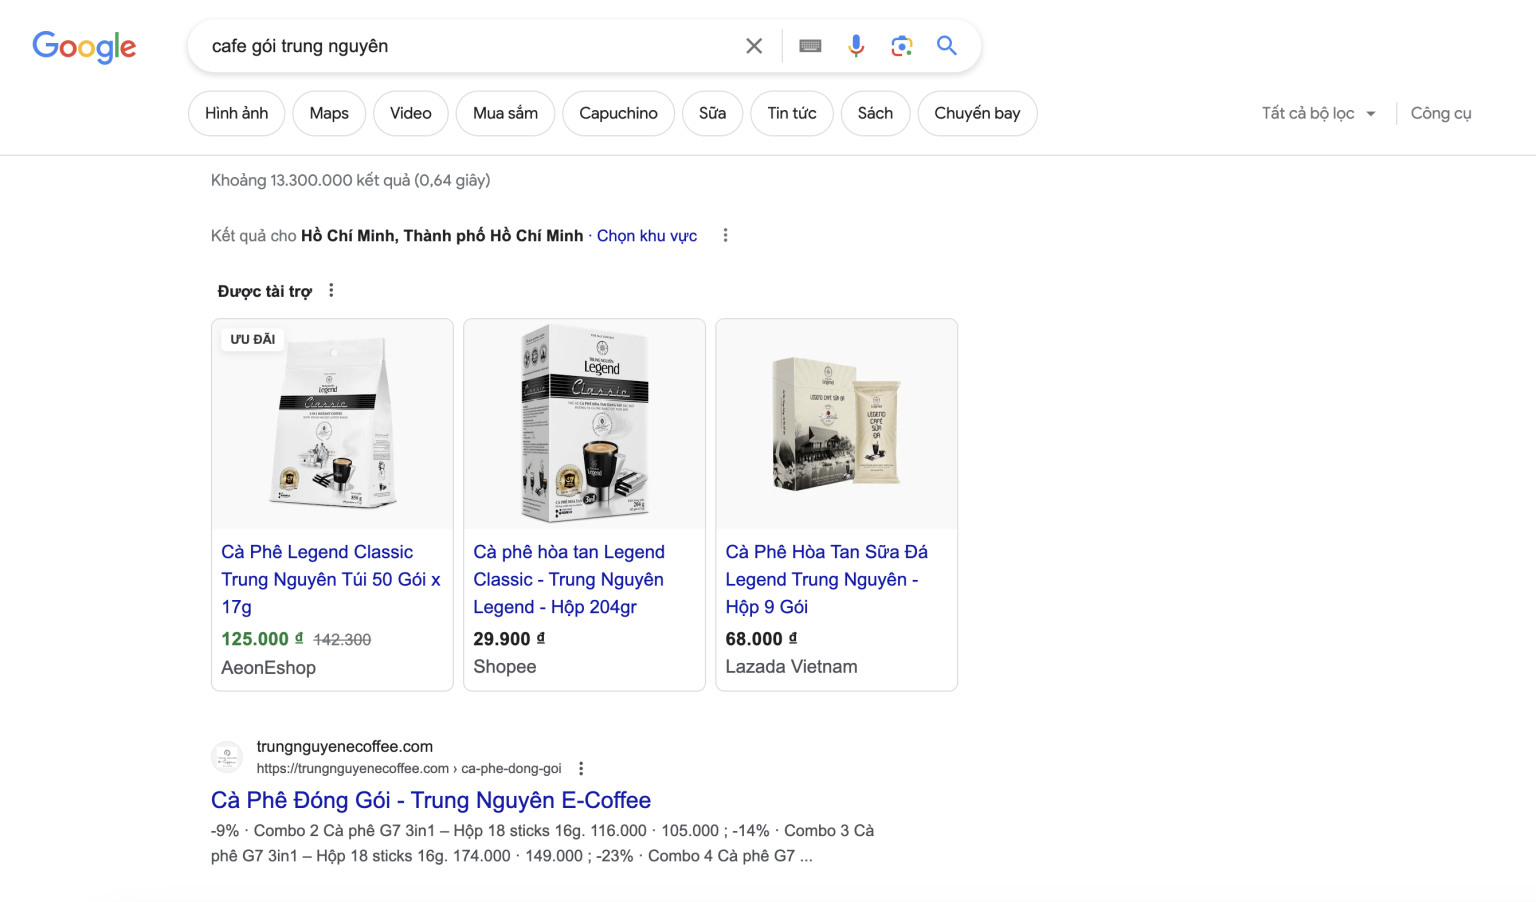Screen dimensions: 1536x902
Task: Expand the 'Tất cả bộ lọc' dropdown
Action: click(1317, 114)
